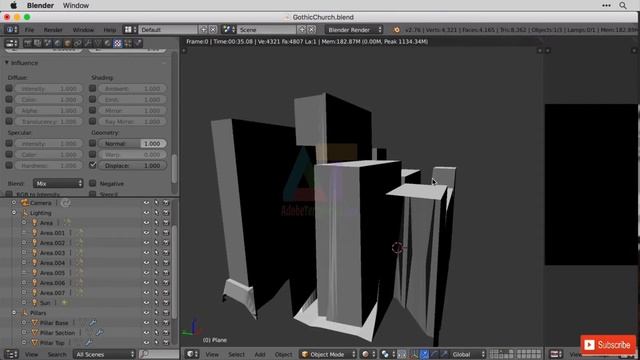Open the All Scenes display dropdown
Screen dimensions: 640x360
(x=104, y=354)
